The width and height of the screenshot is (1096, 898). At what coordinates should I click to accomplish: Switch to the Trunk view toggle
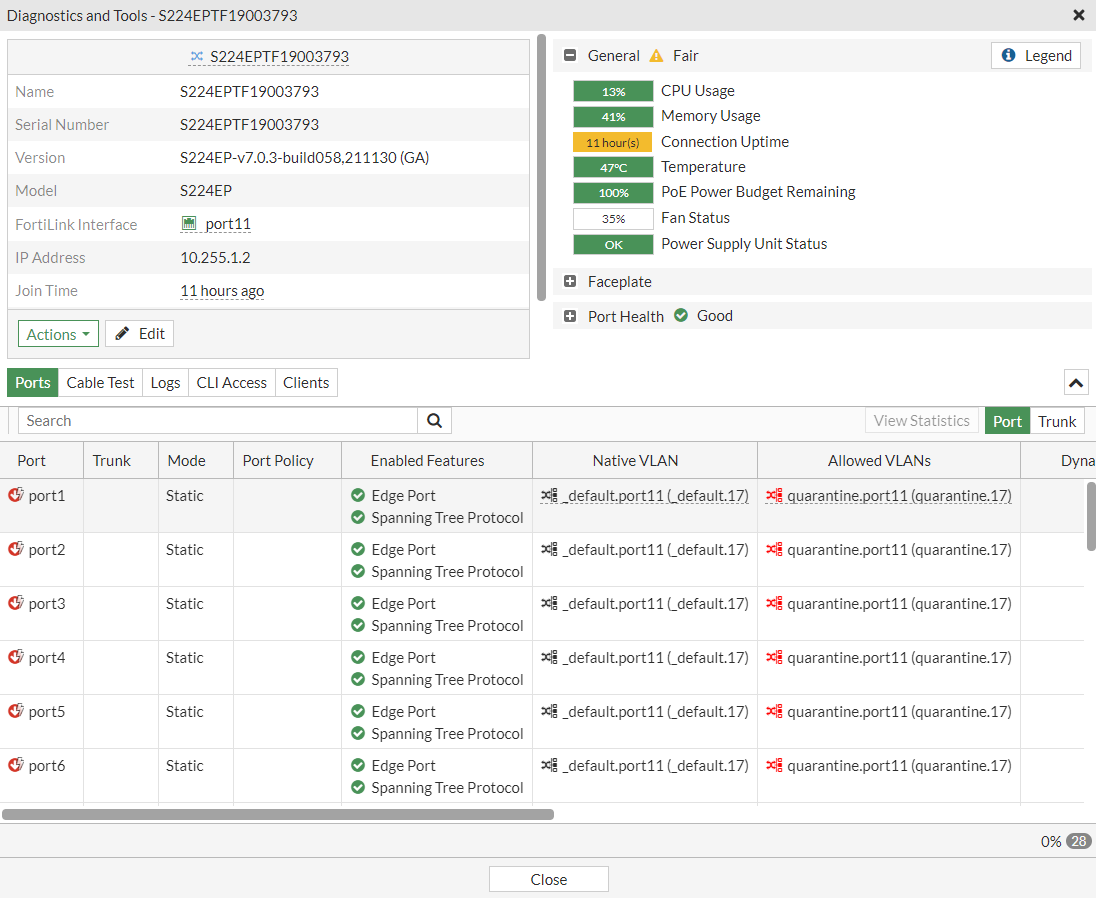point(1057,420)
